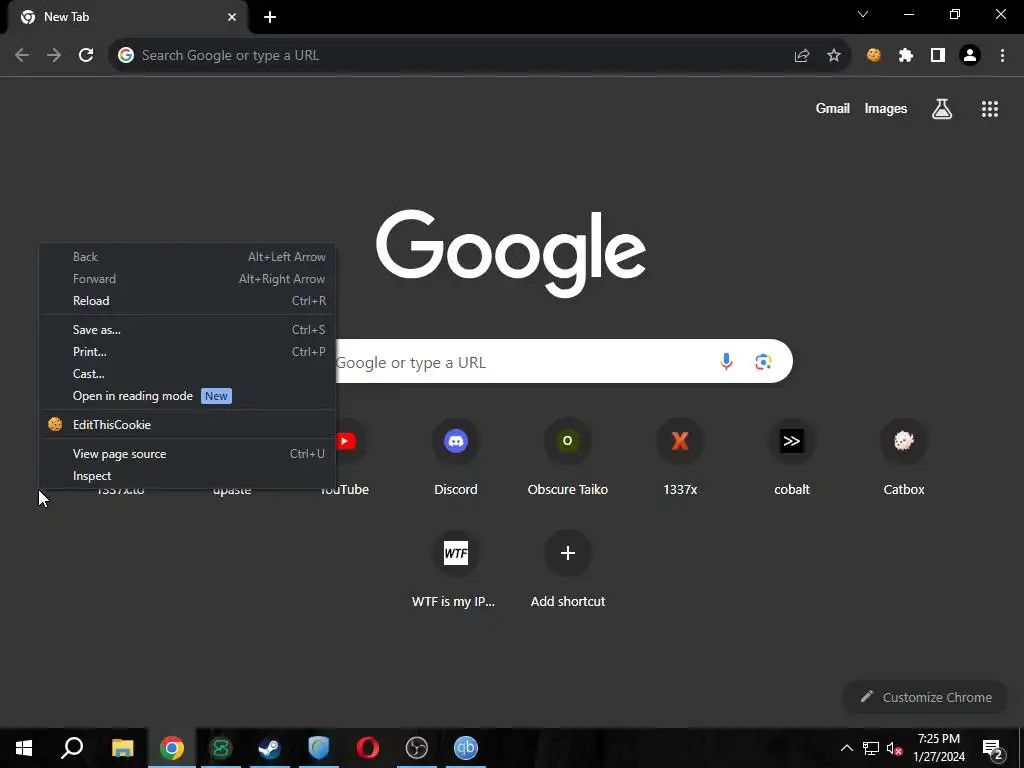The width and height of the screenshot is (1024, 768).
Task: Open a new tab with plus button
Action: coord(270,17)
